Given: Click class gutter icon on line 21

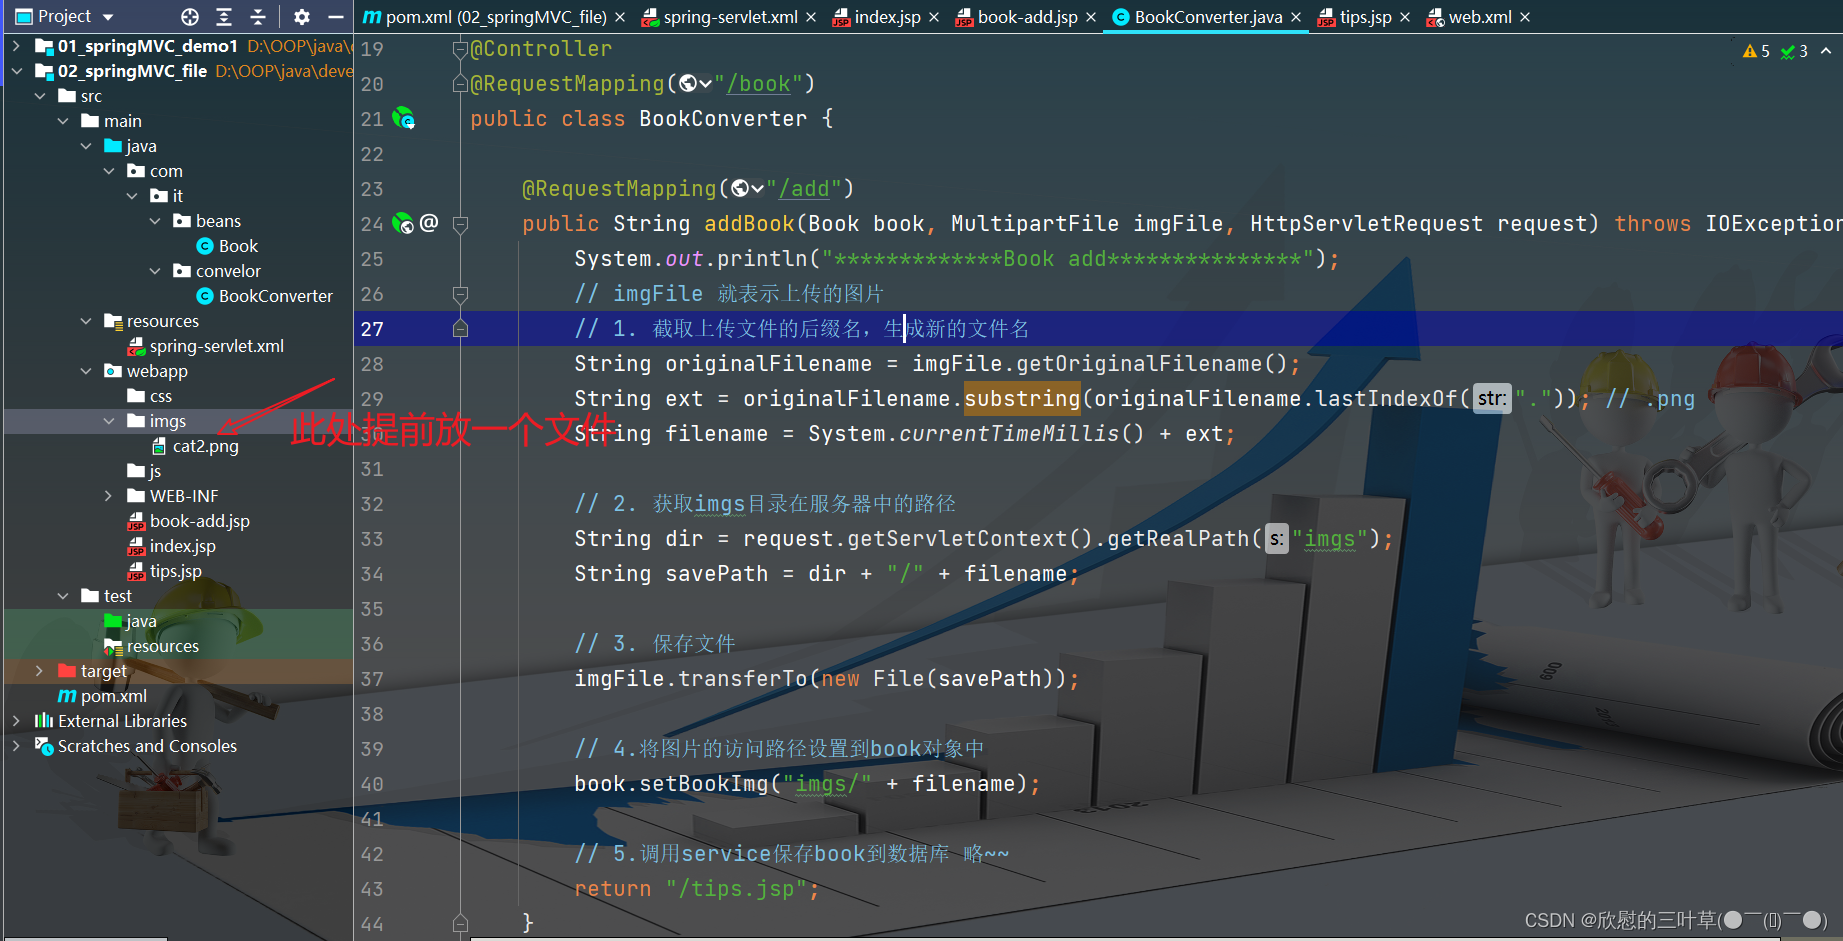Looking at the screenshot, I should (x=403, y=119).
